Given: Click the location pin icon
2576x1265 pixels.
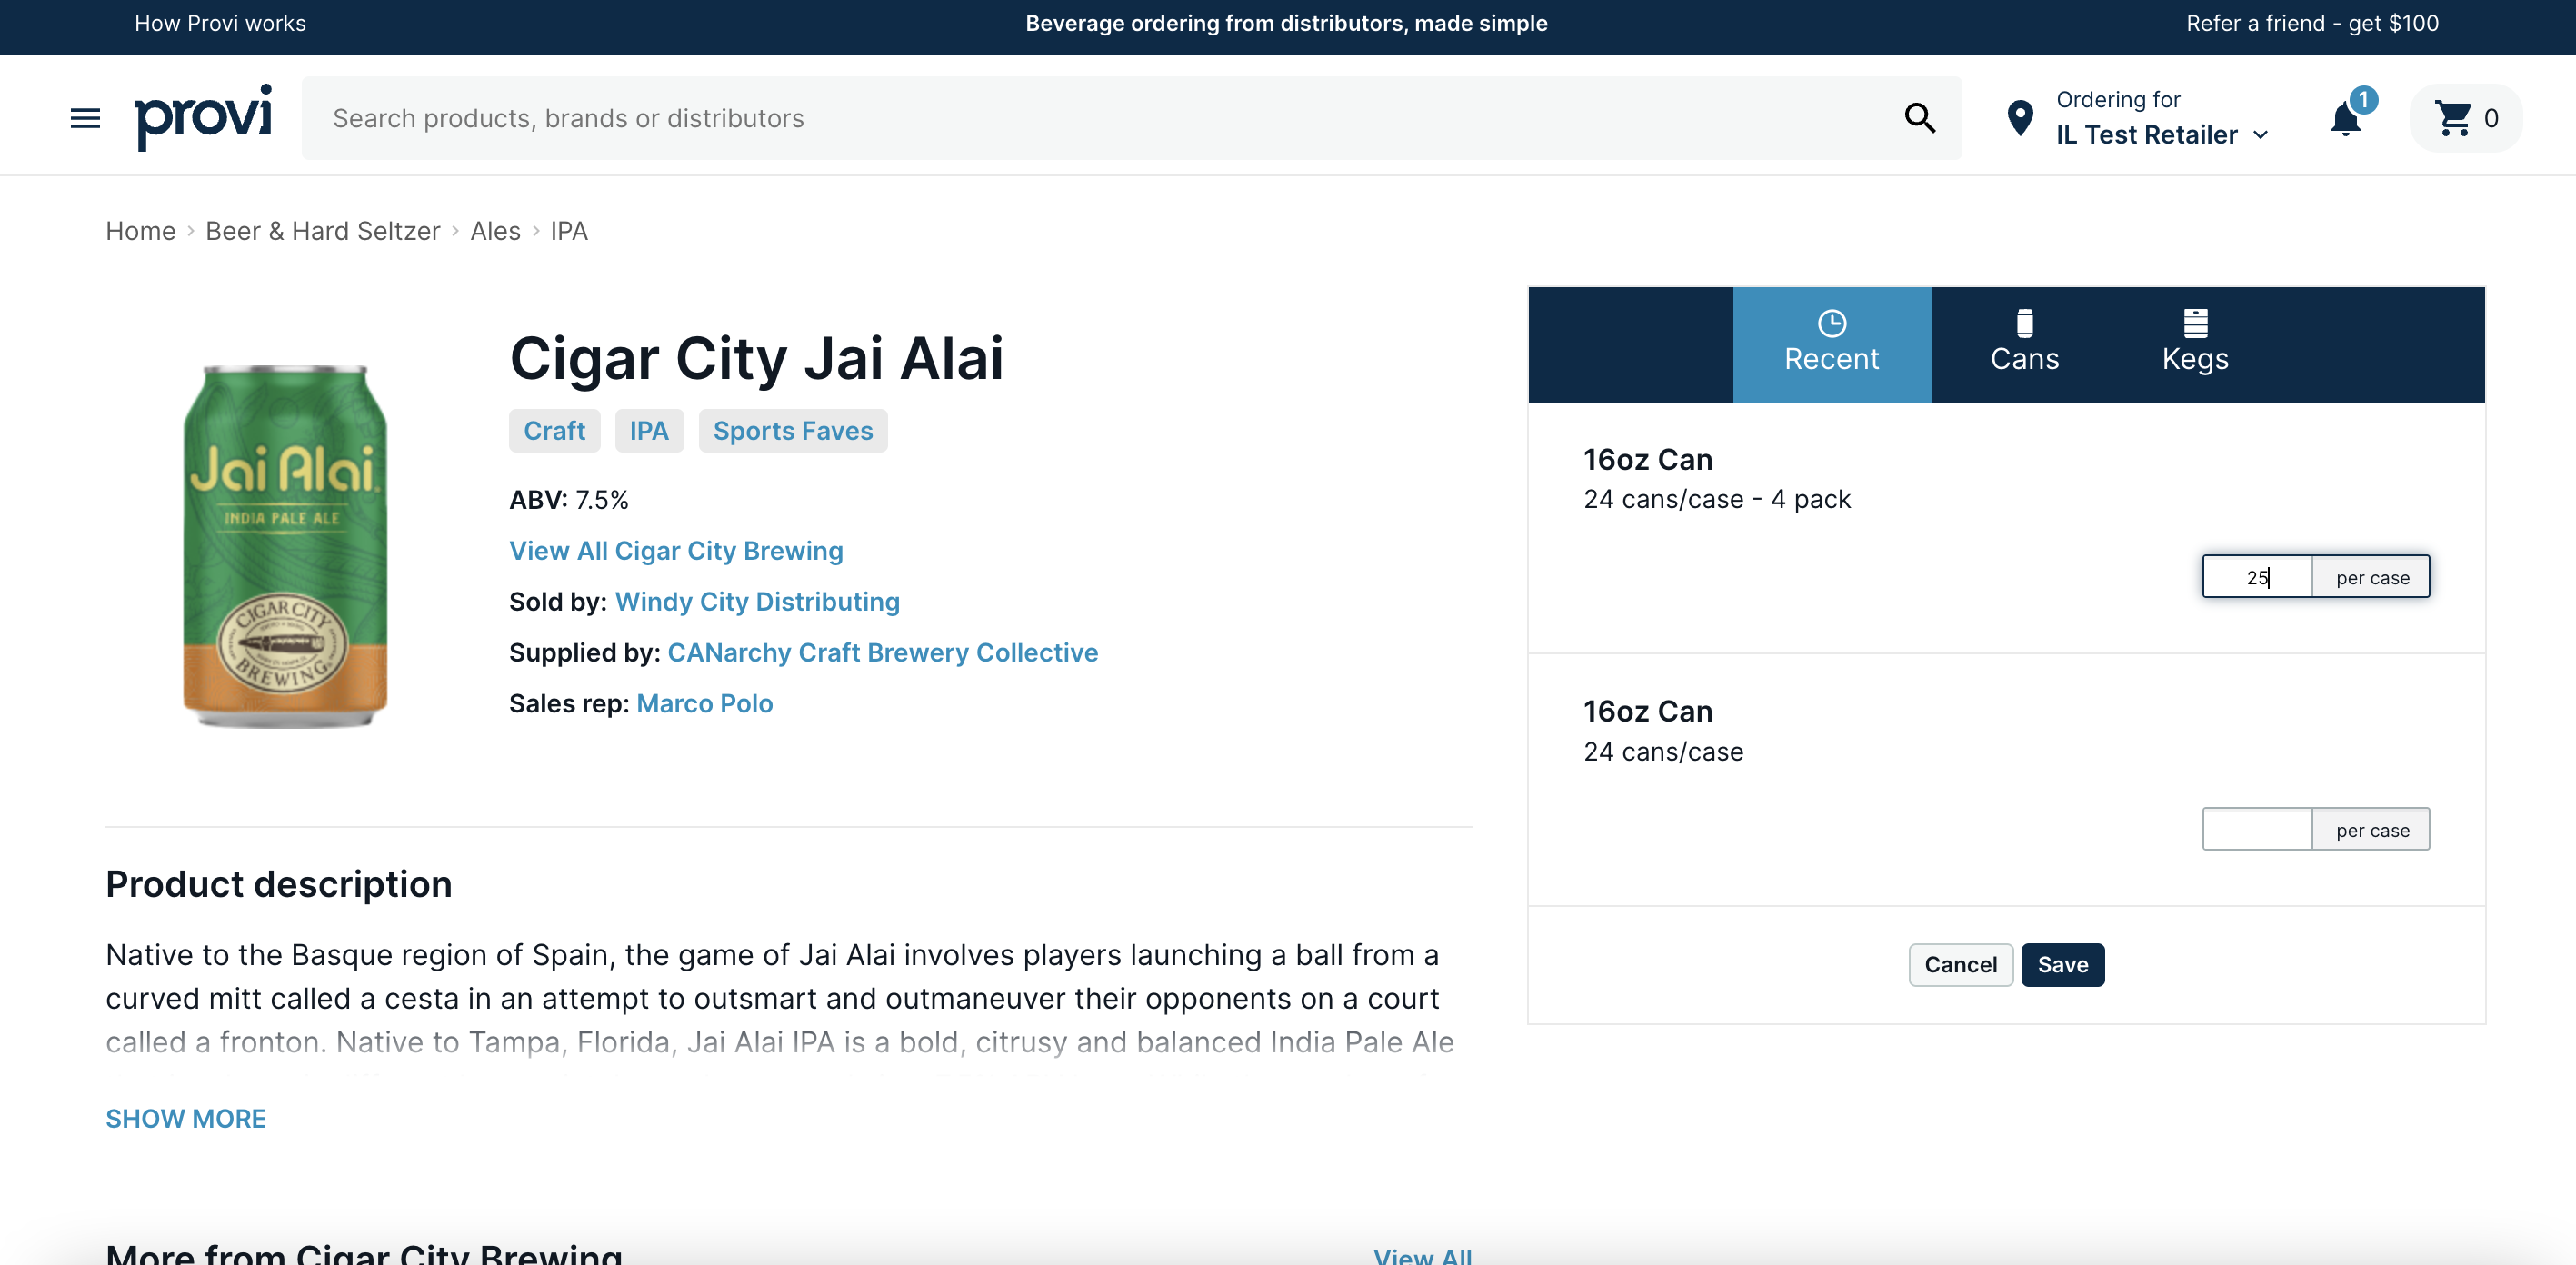Looking at the screenshot, I should pos(2020,118).
